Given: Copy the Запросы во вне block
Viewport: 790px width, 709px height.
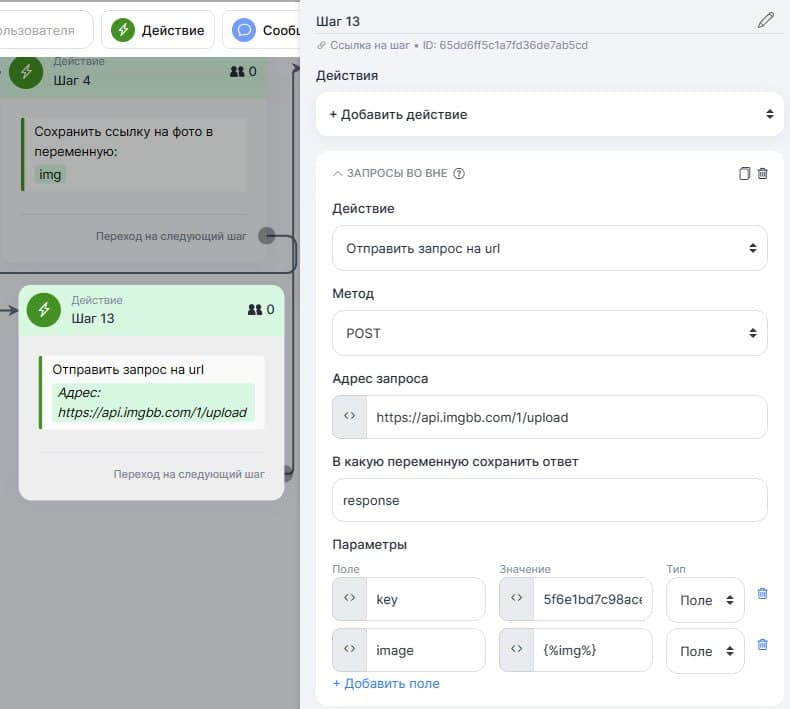Looking at the screenshot, I should [x=744, y=174].
